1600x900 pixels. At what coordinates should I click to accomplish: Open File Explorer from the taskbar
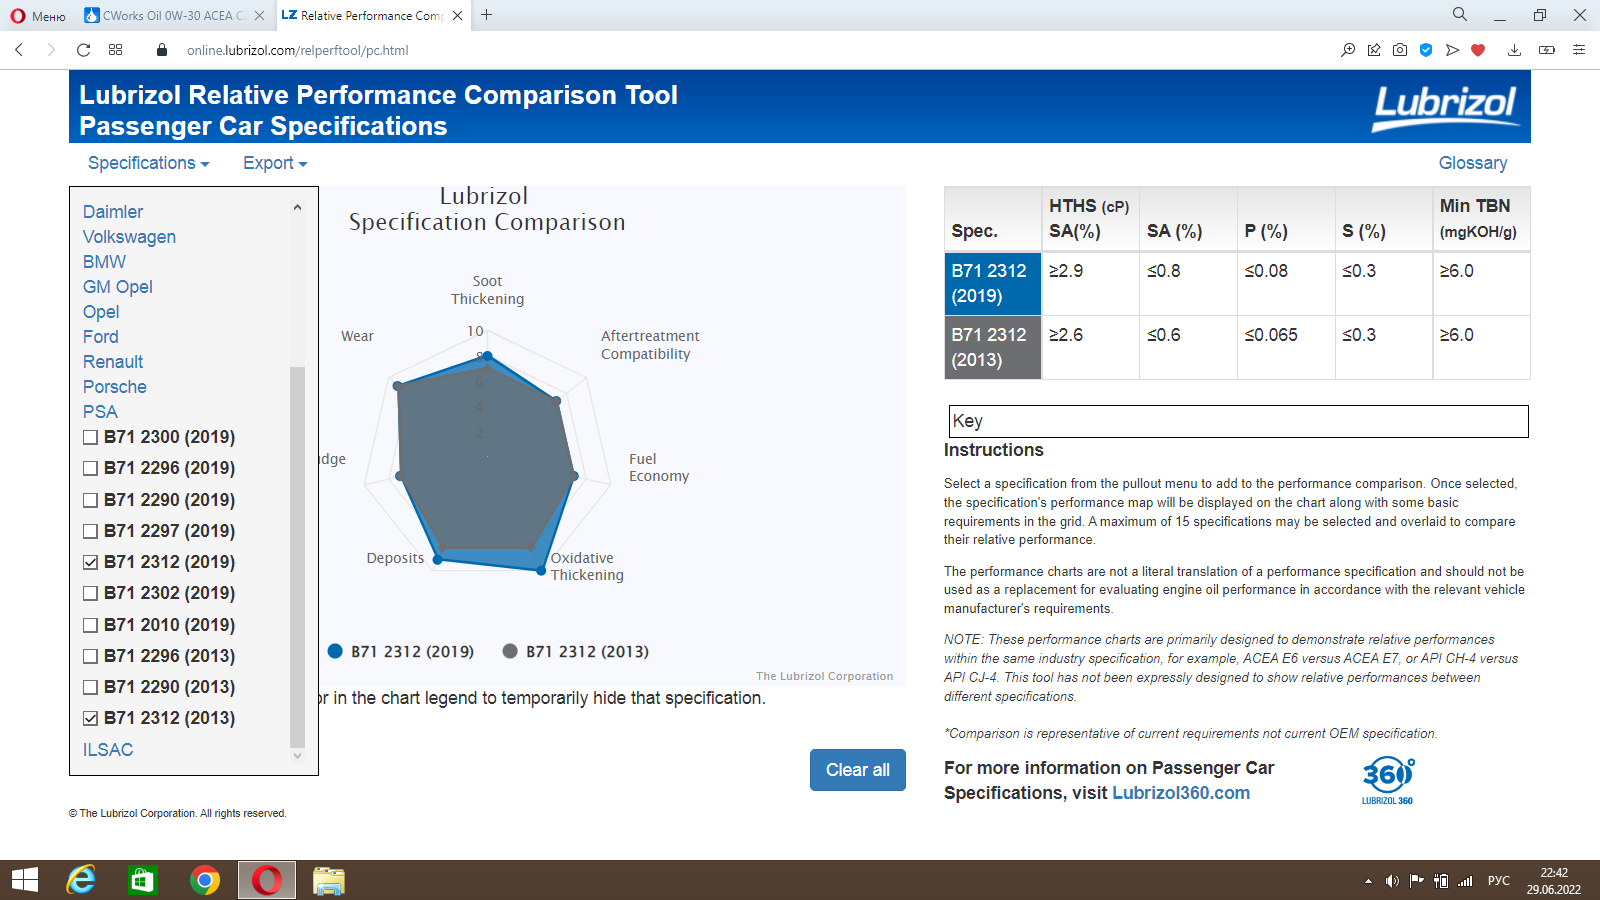(329, 880)
